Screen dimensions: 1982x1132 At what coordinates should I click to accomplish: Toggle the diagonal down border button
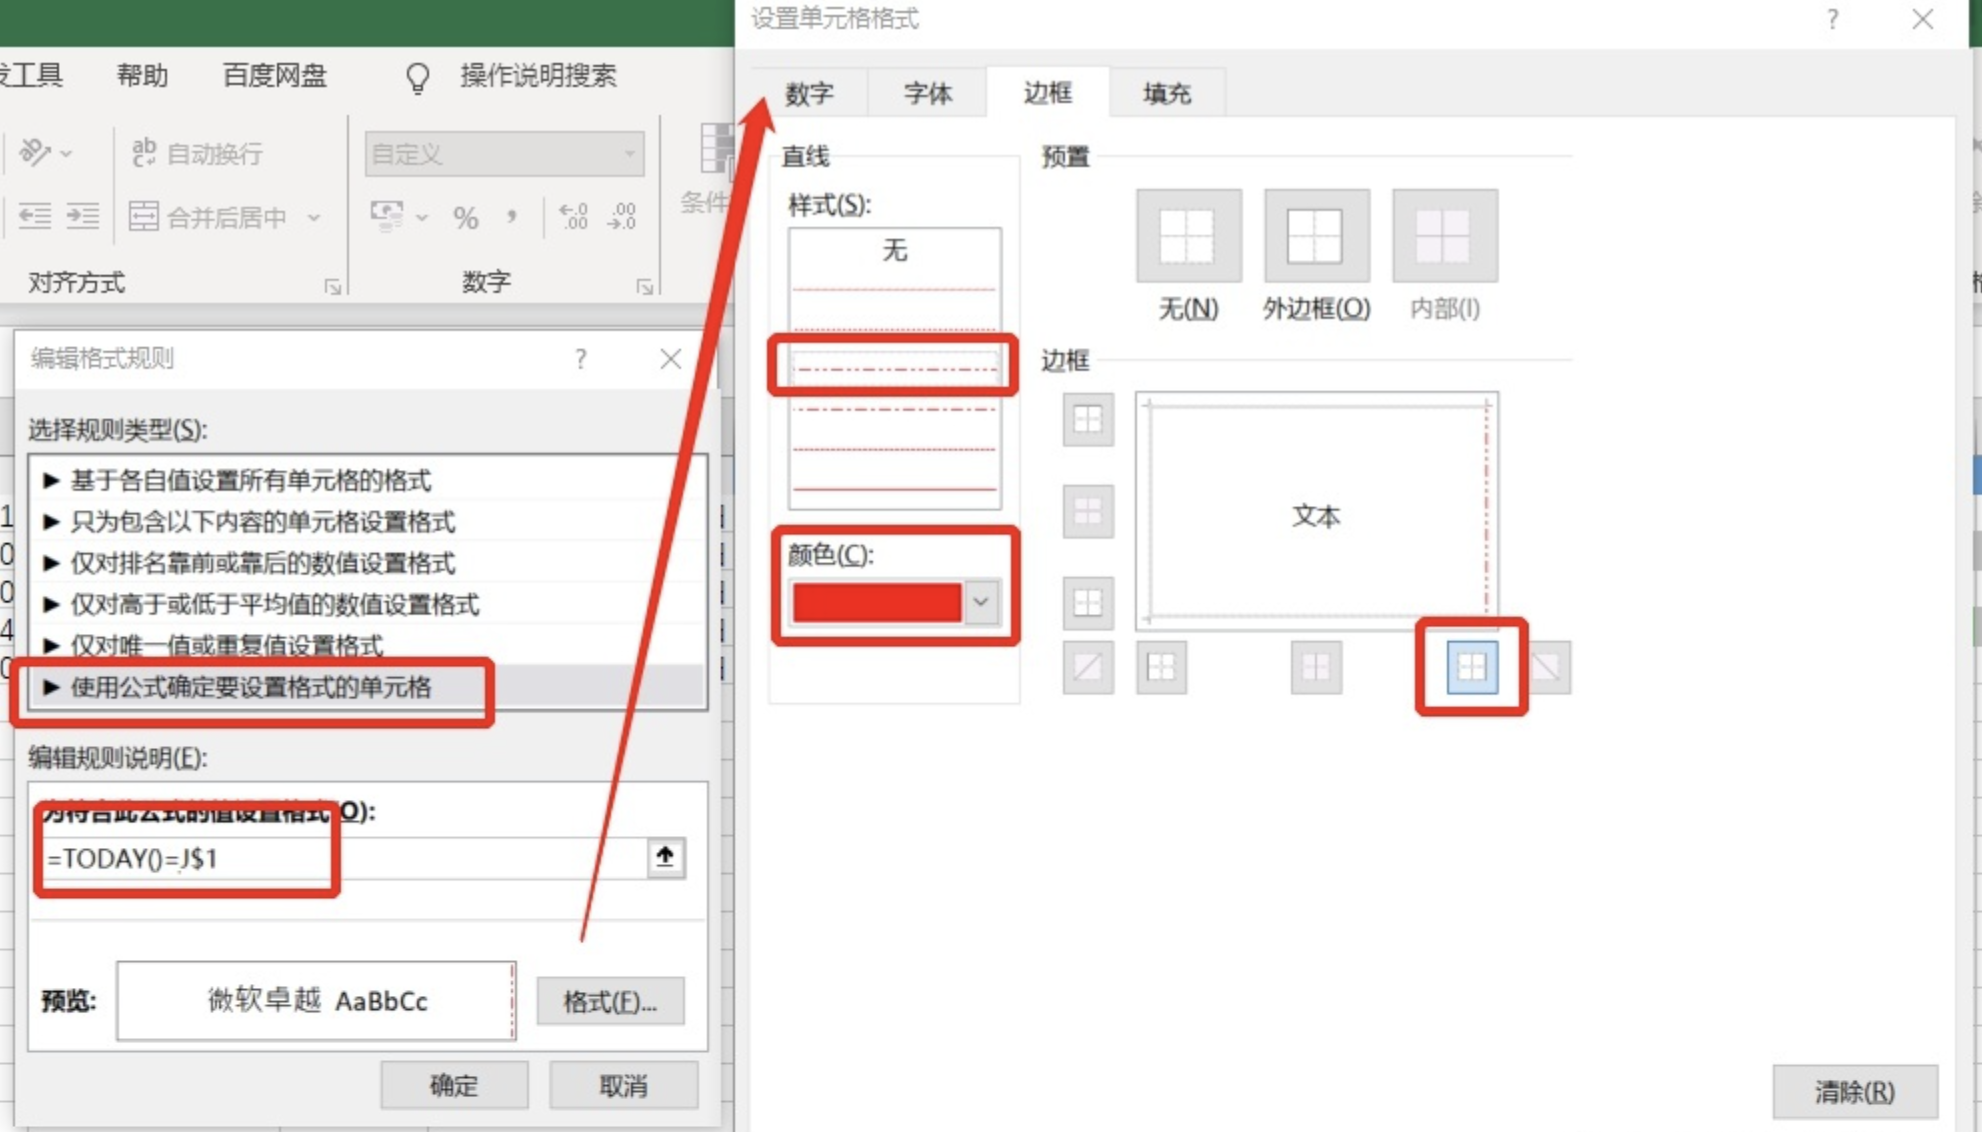1548,667
